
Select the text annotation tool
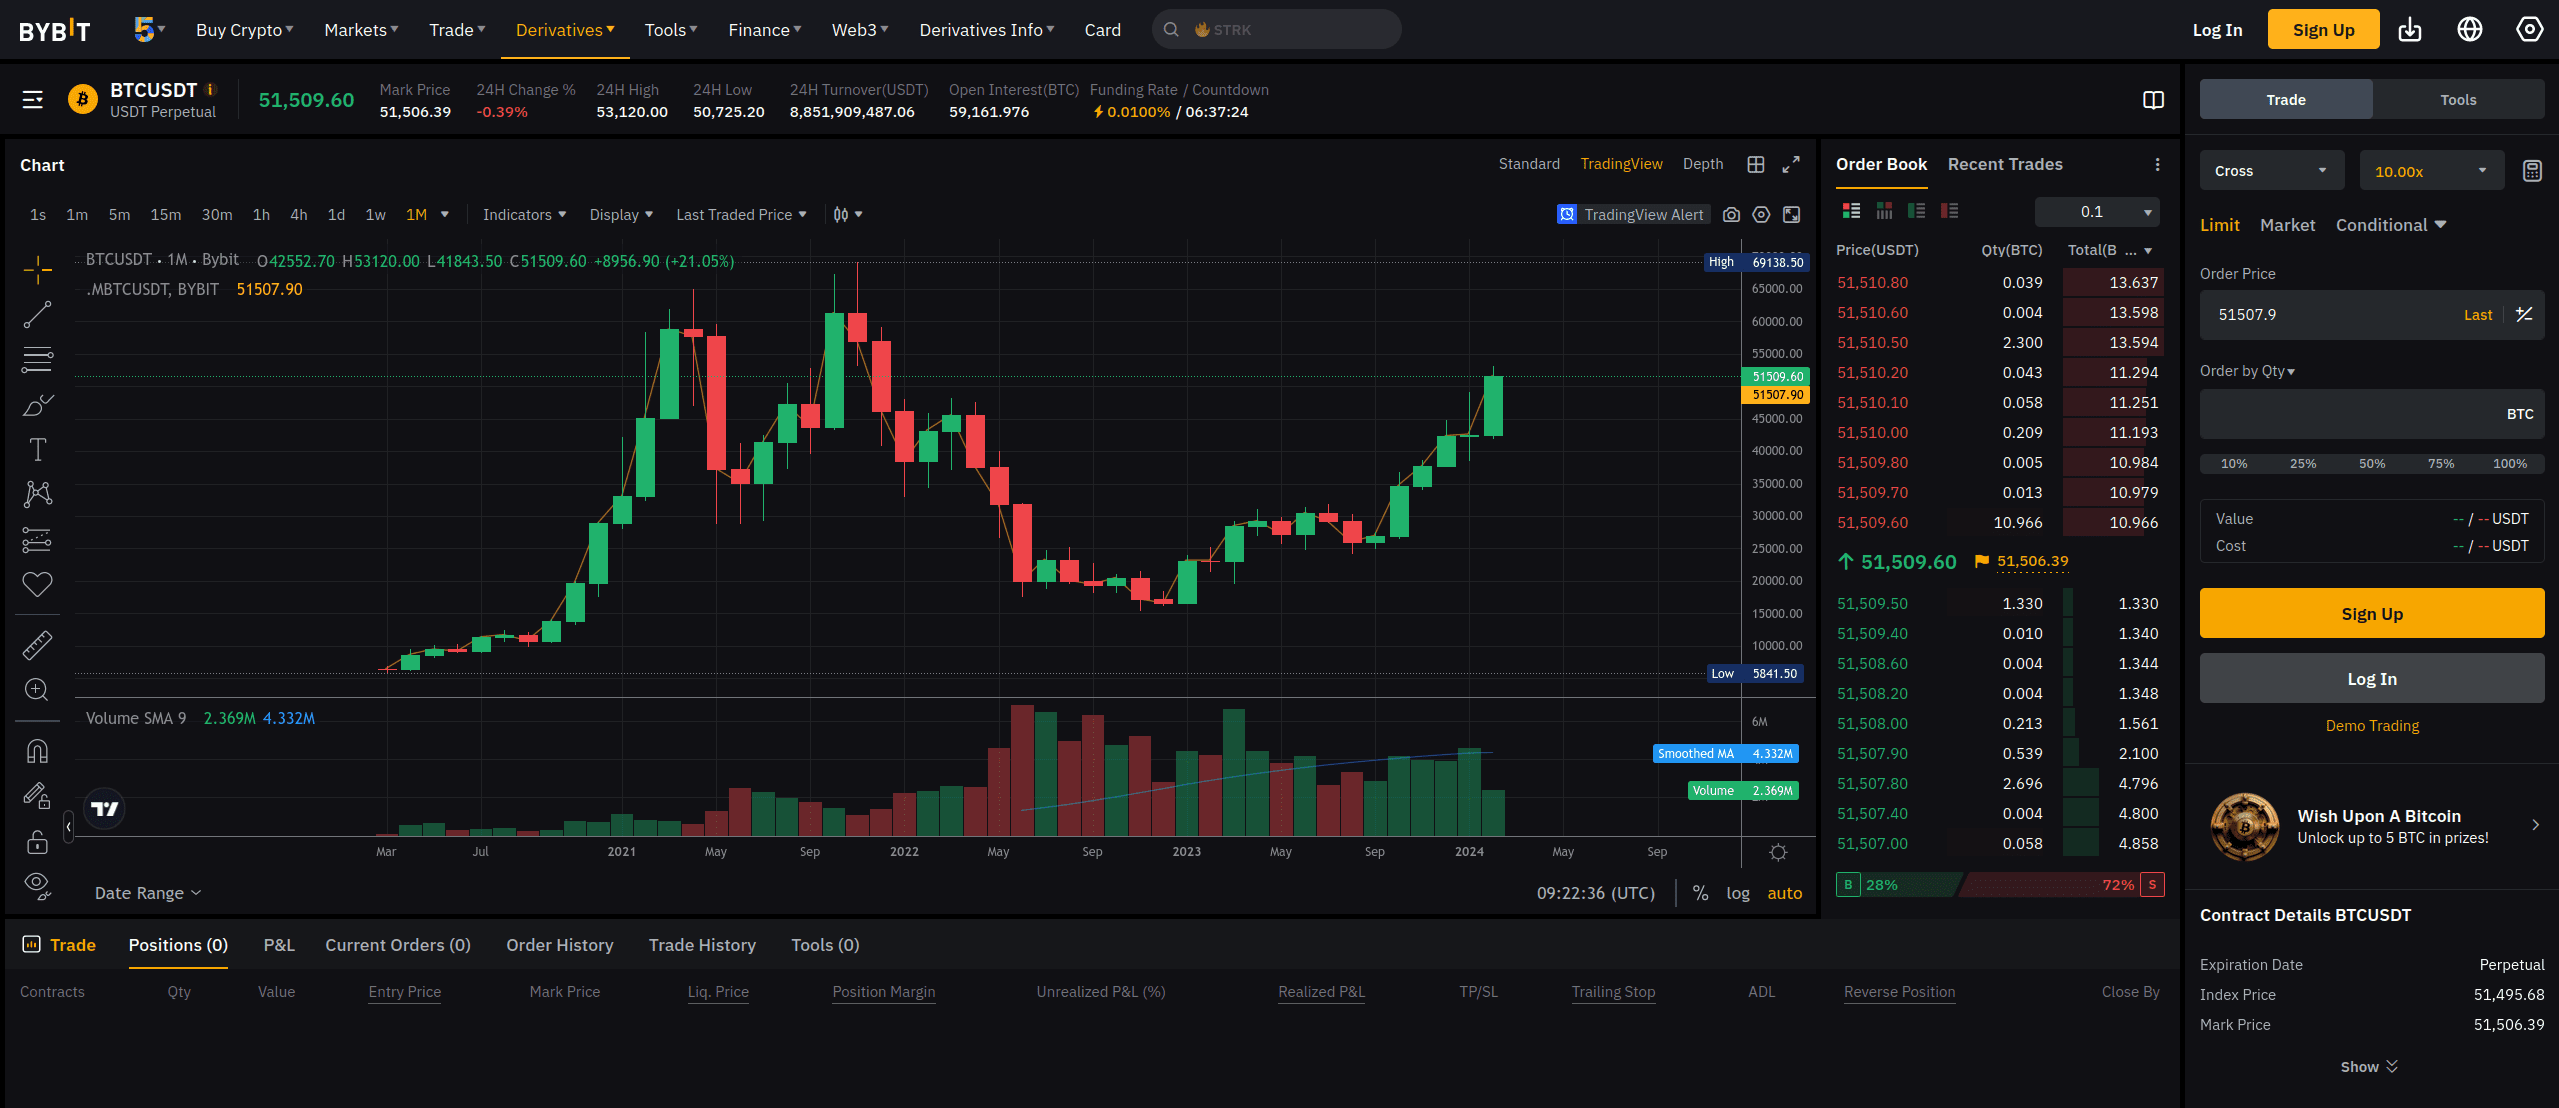[x=36, y=449]
